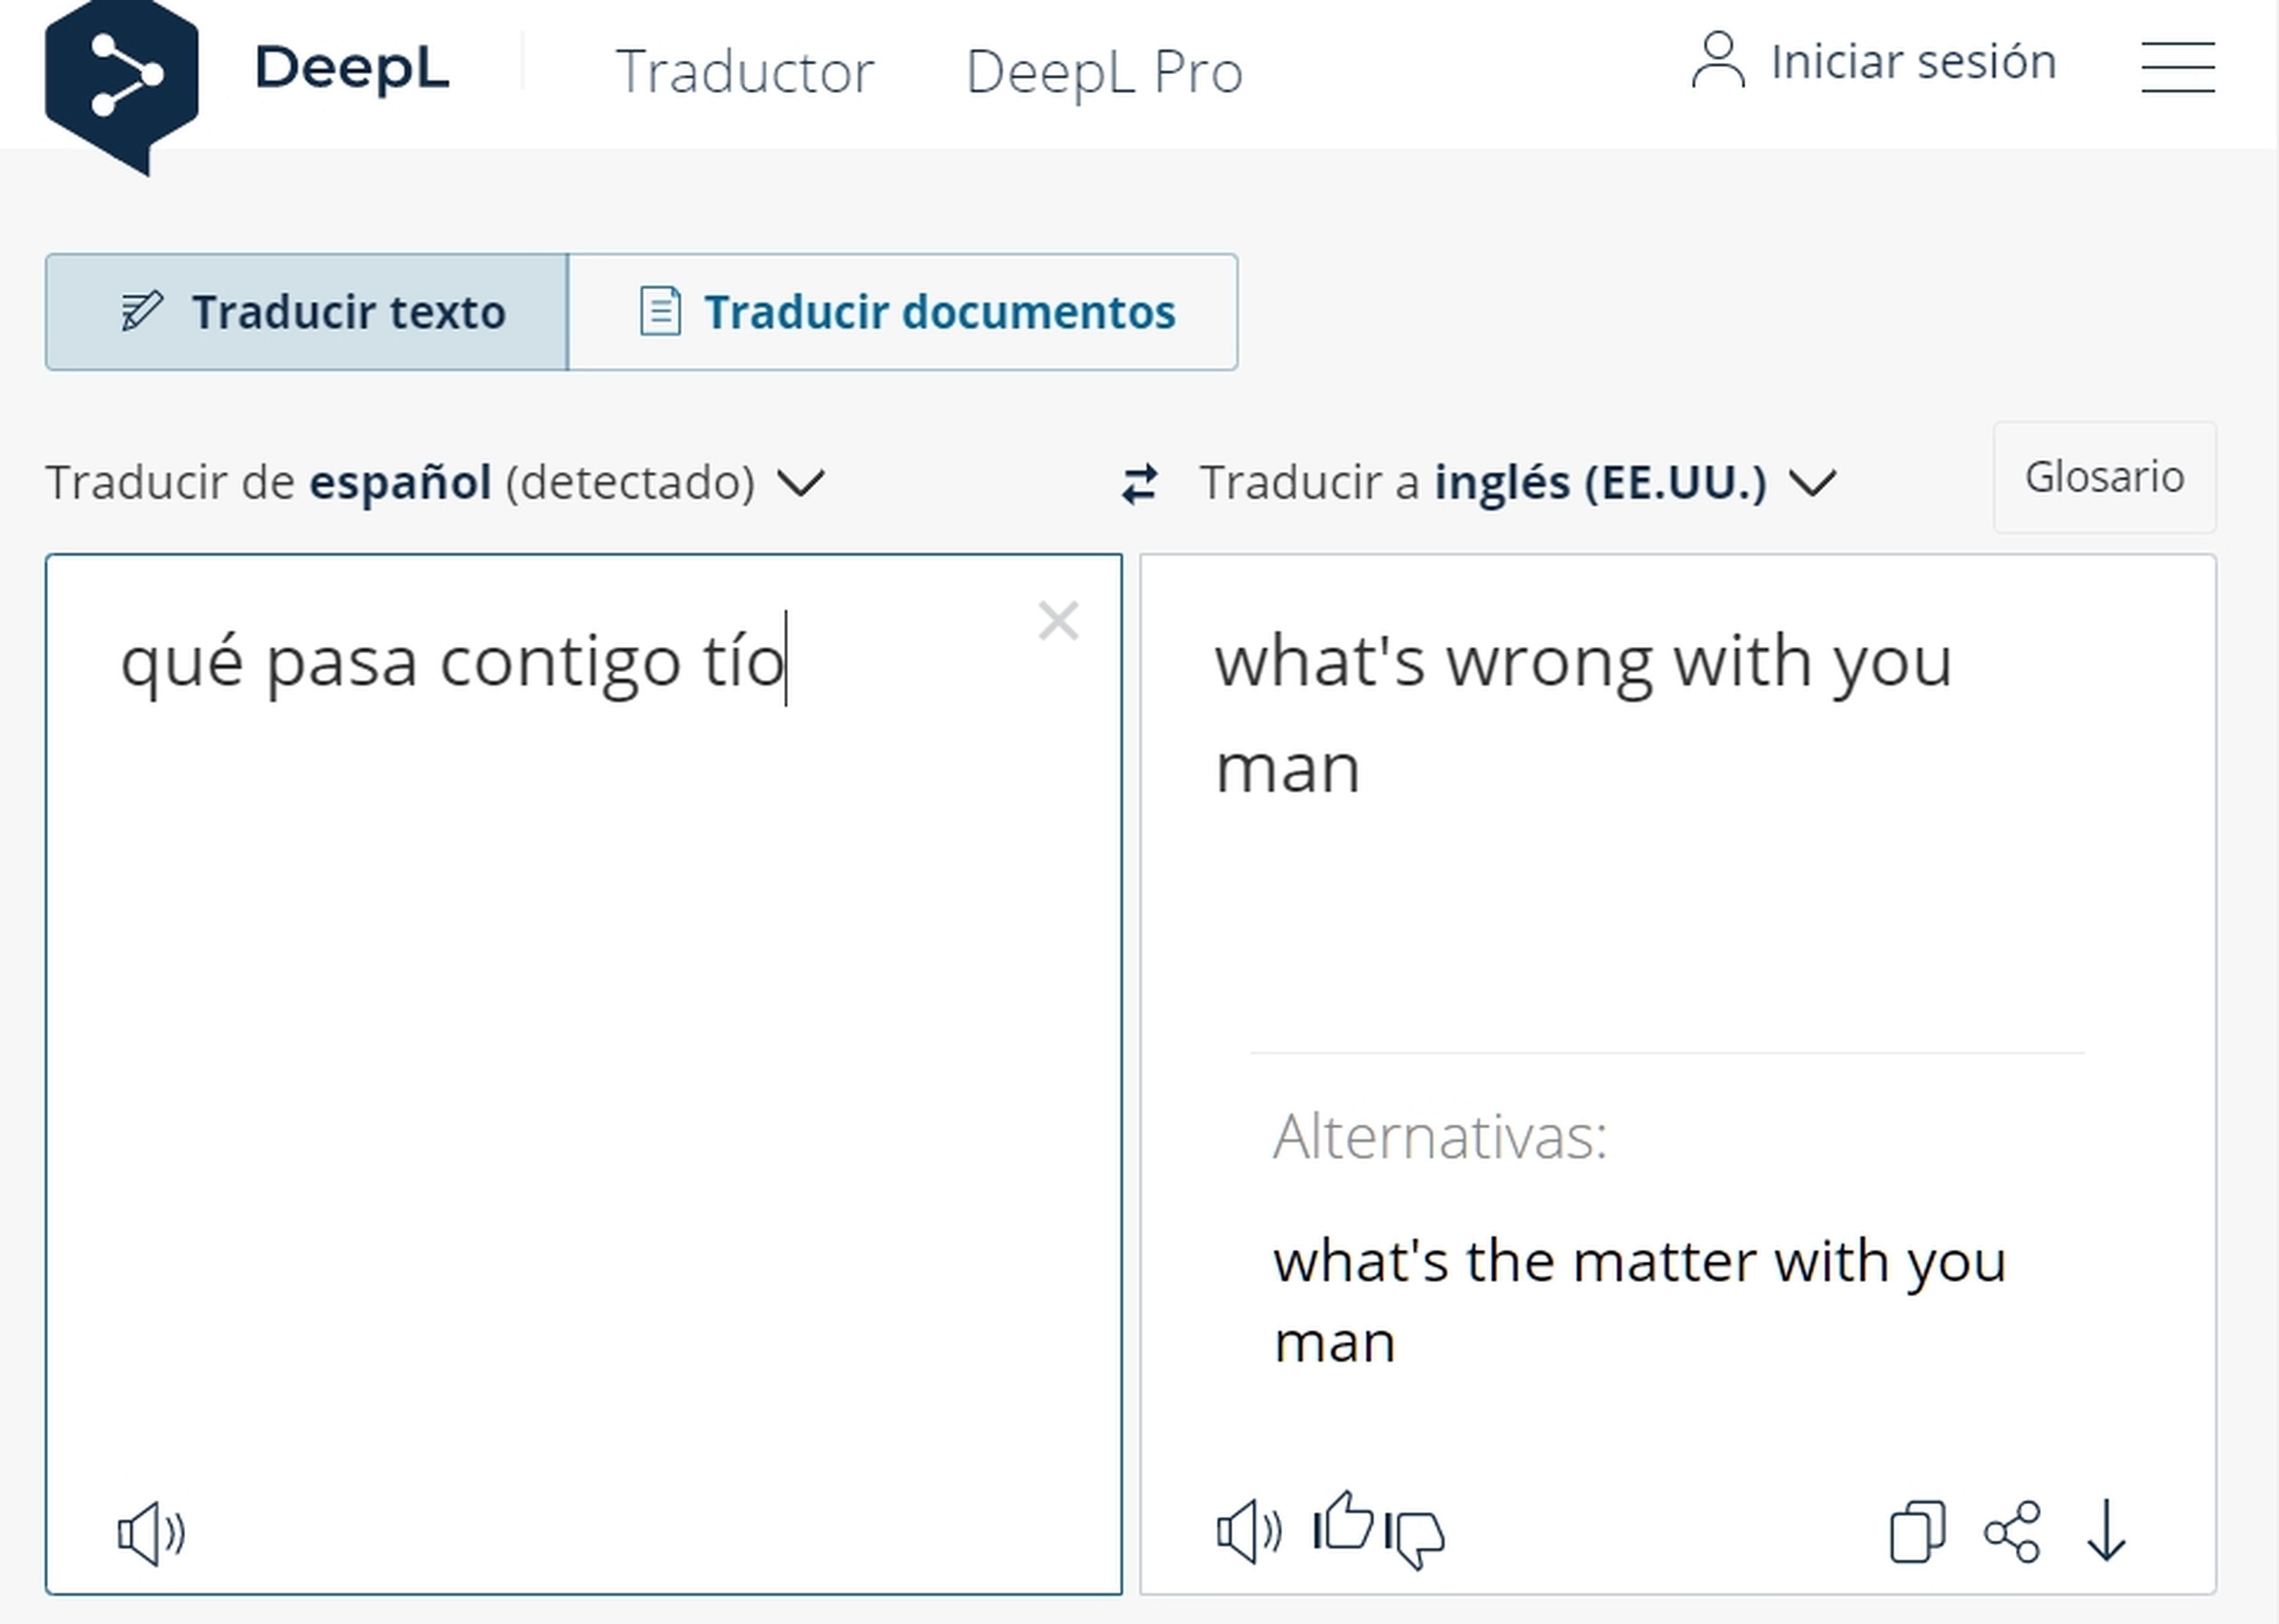Give thumbs down to translation
Viewport: 2279px width, 1624px height.
click(1416, 1538)
